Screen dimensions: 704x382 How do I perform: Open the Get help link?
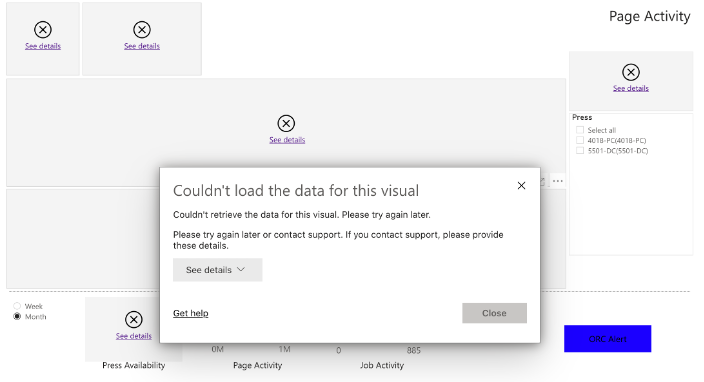[191, 313]
